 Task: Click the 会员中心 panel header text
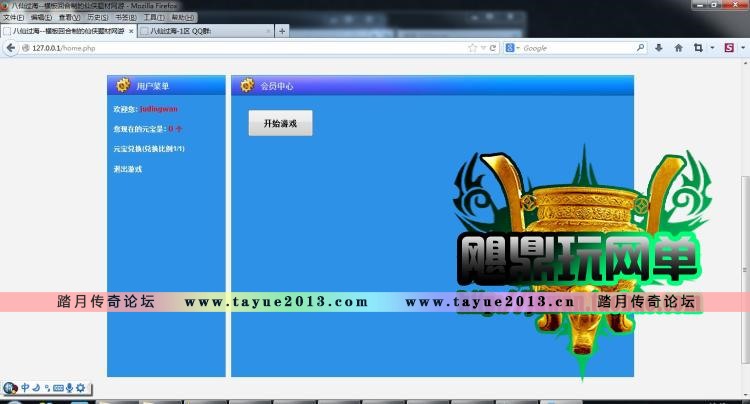coord(277,86)
